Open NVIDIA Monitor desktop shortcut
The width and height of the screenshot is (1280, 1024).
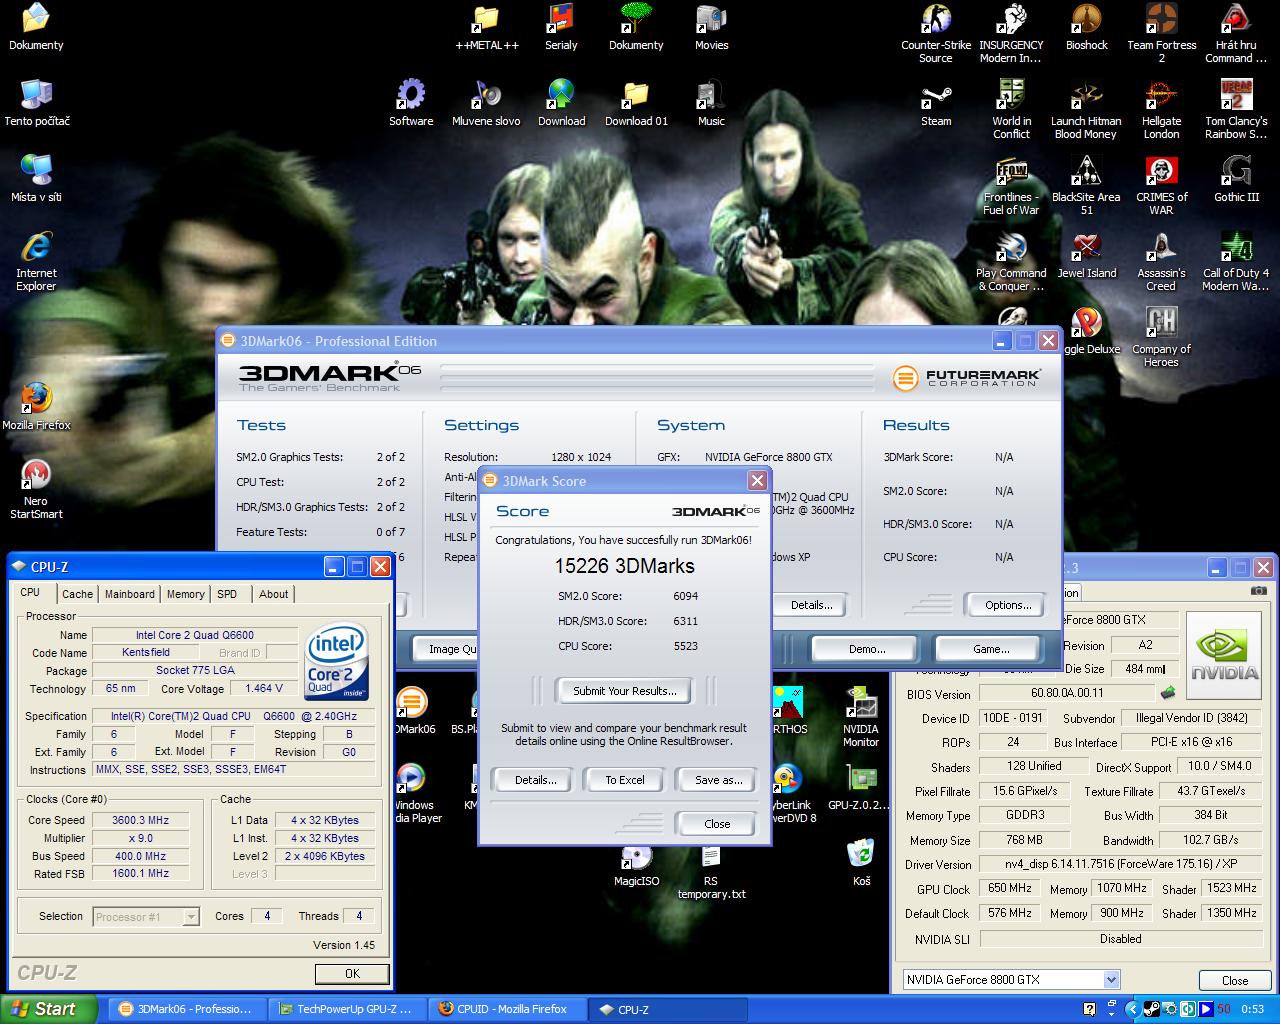click(861, 715)
